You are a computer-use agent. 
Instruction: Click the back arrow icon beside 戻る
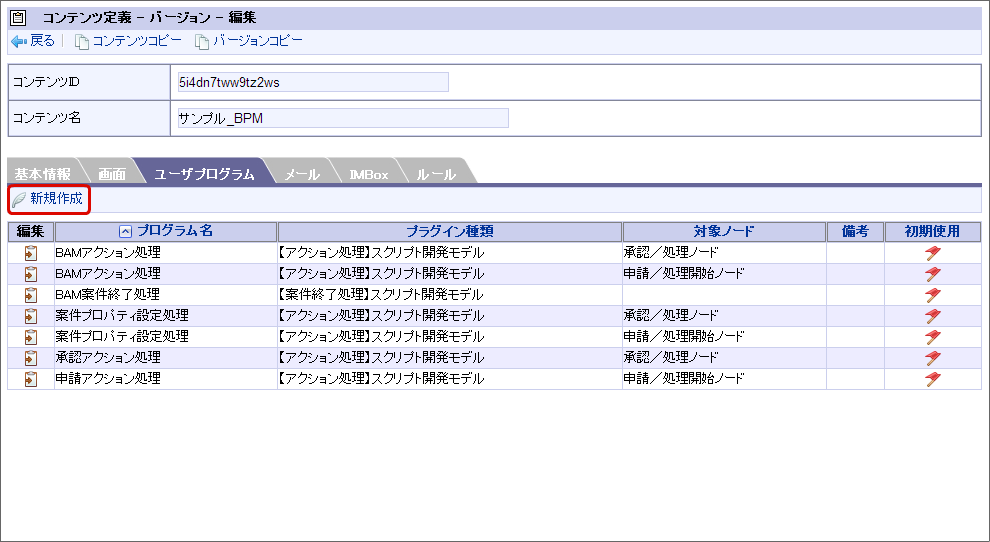point(19,42)
